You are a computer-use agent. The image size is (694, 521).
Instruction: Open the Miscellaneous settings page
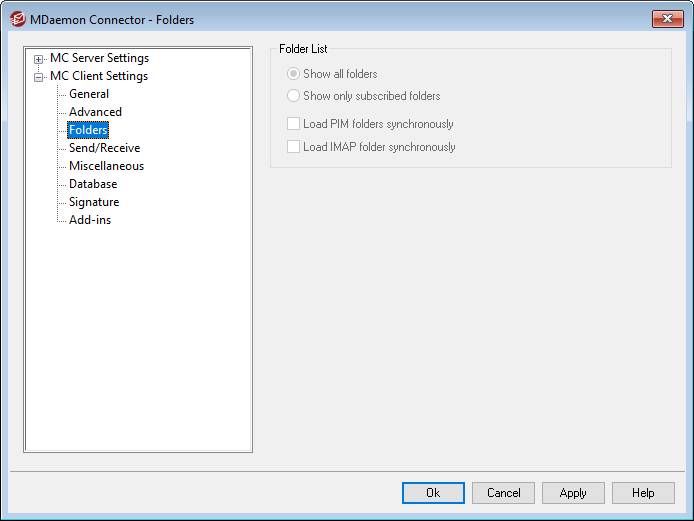pos(106,166)
